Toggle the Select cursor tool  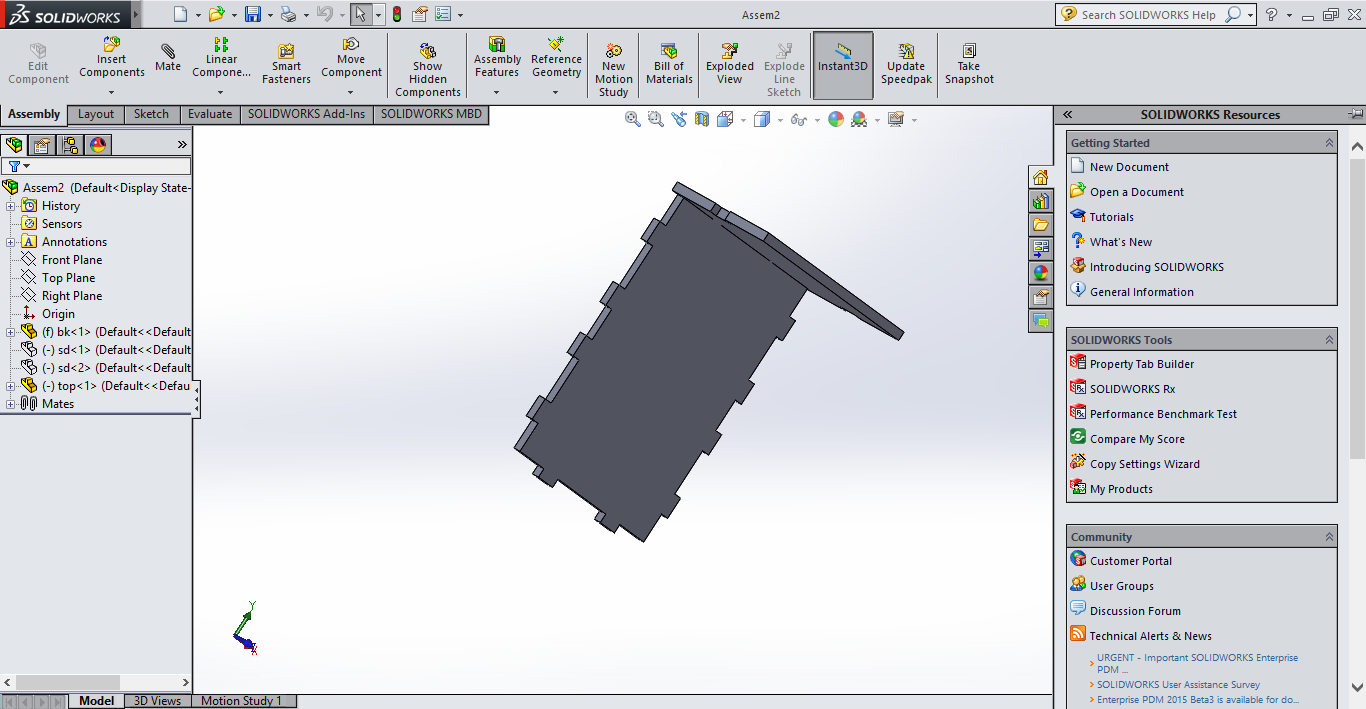coord(360,14)
